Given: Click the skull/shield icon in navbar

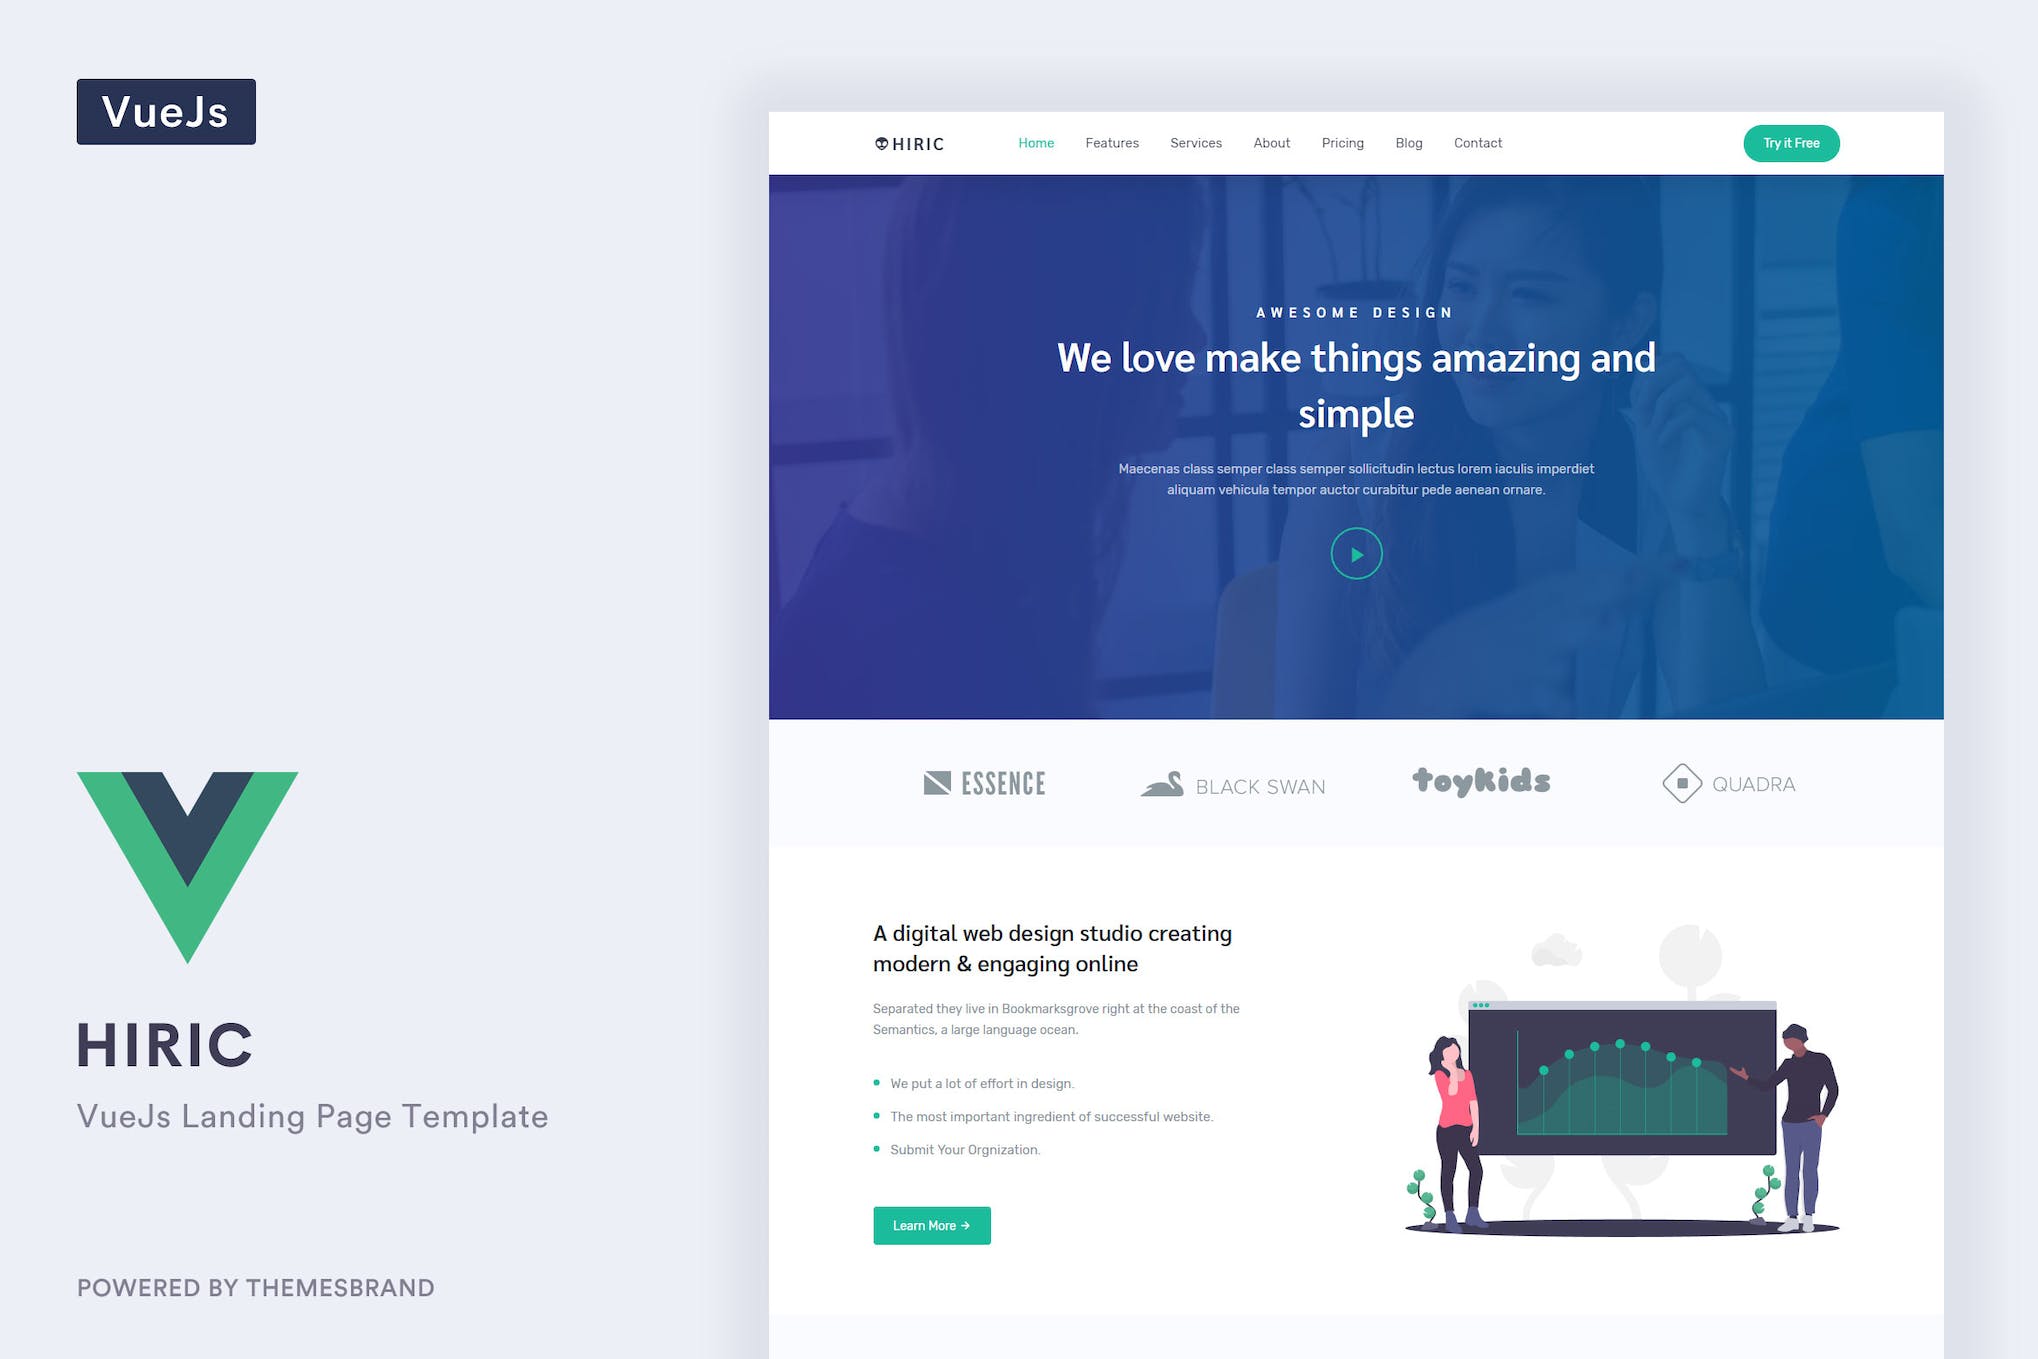Looking at the screenshot, I should tap(879, 143).
